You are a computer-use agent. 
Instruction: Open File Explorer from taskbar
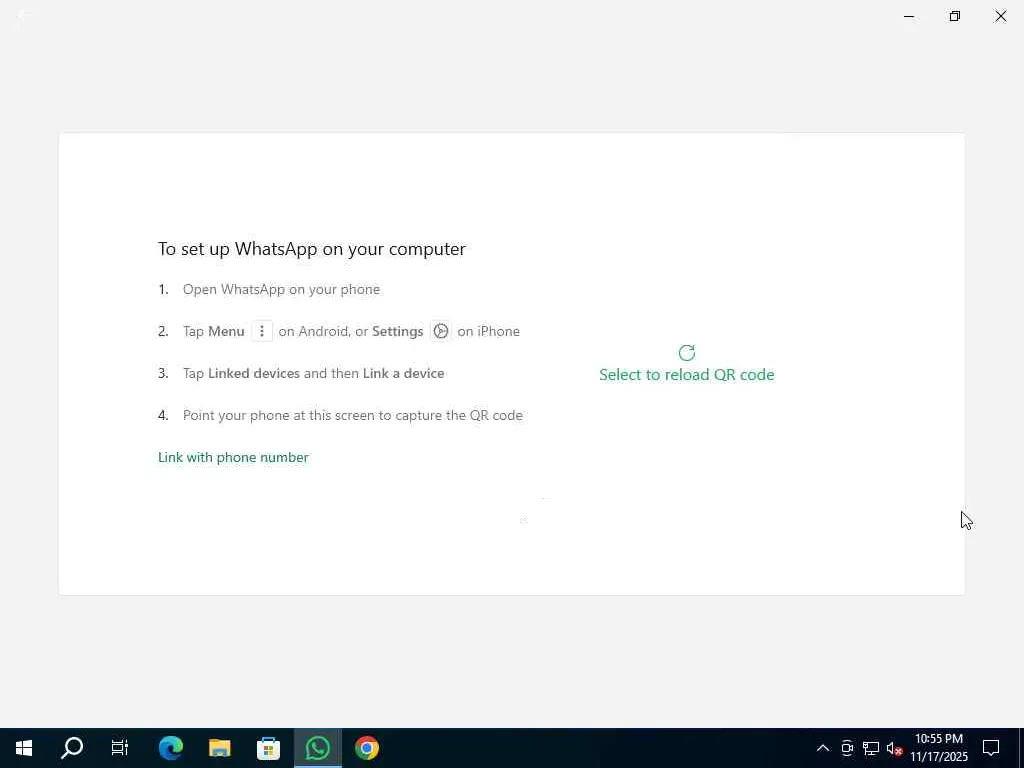coord(219,748)
